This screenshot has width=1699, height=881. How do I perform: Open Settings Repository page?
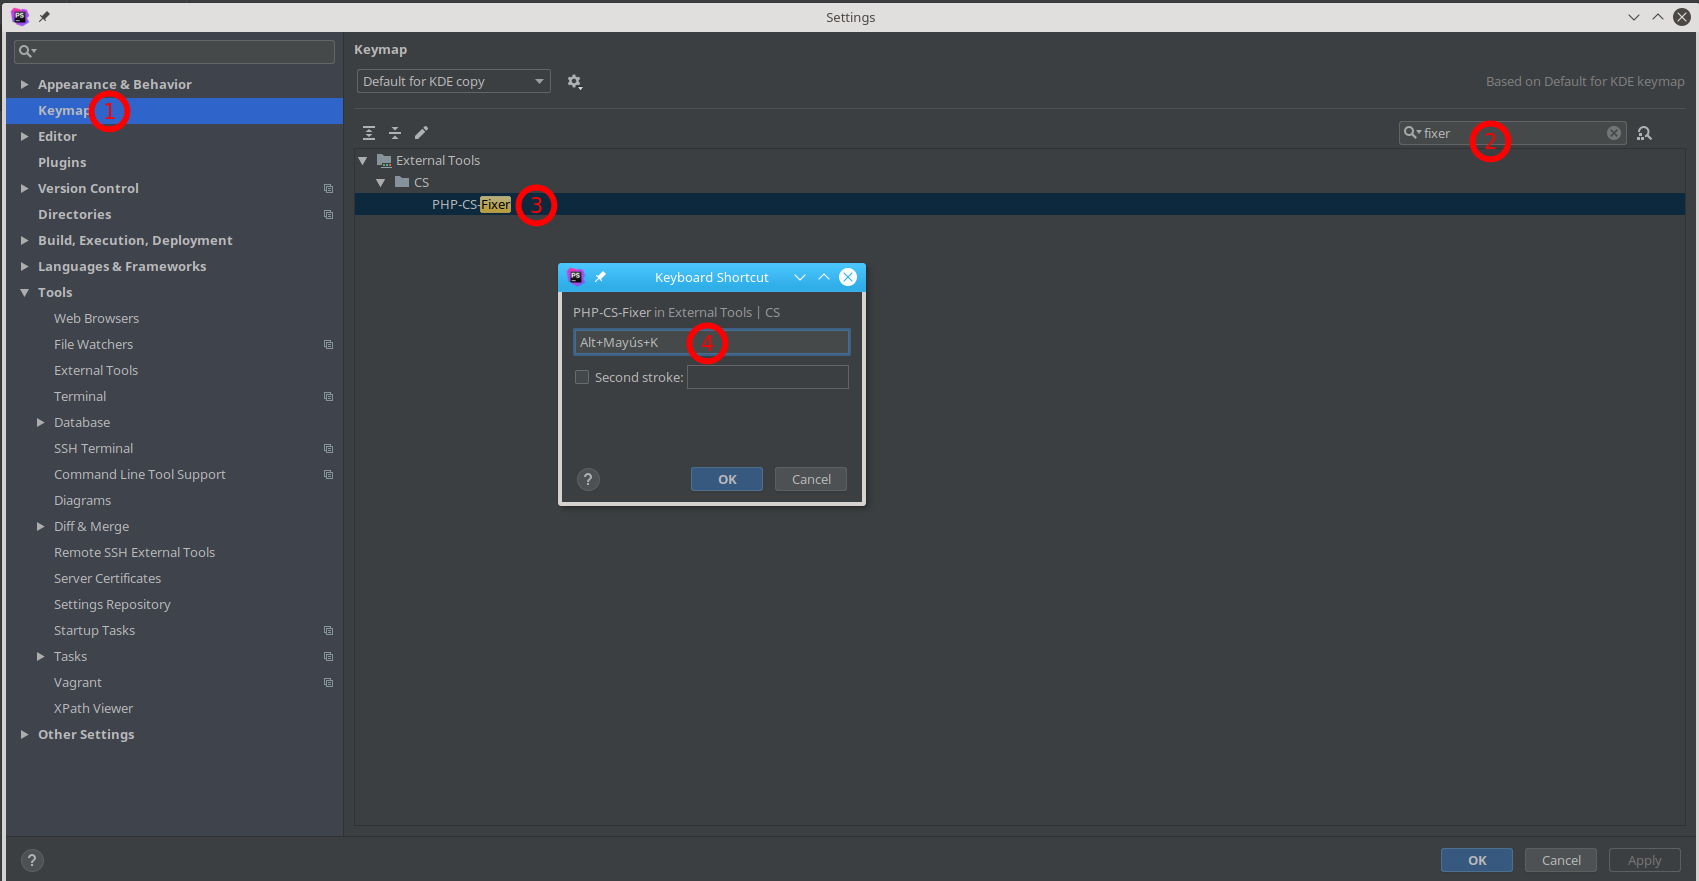112,604
